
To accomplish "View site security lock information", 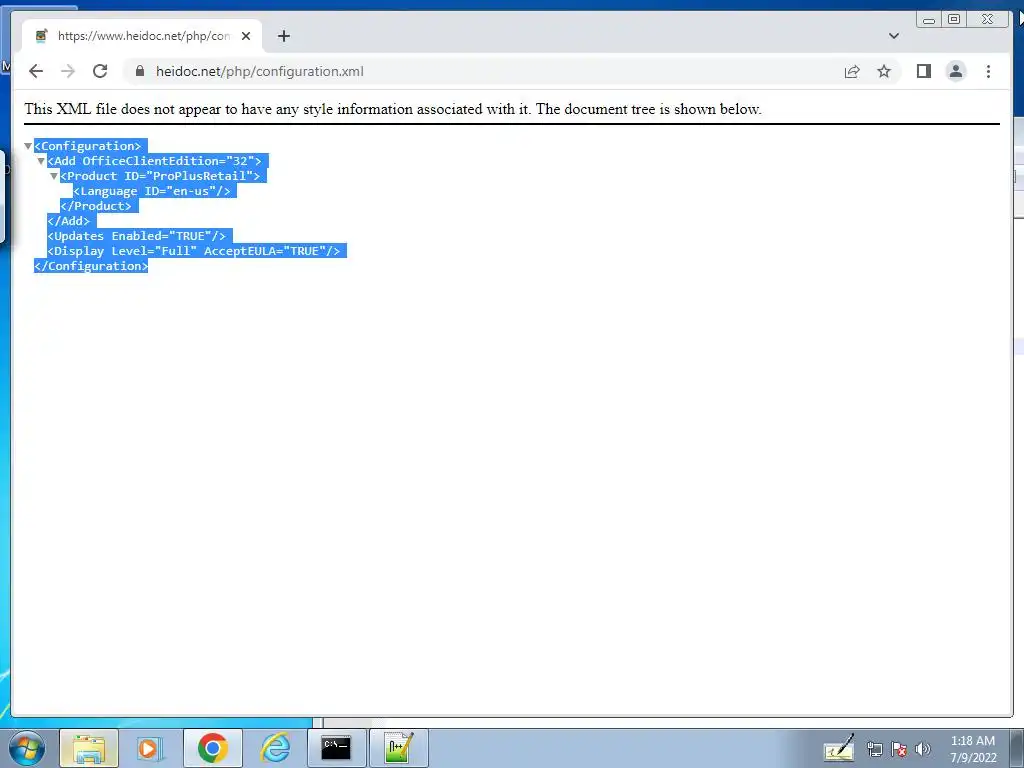I will pyautogui.click(x=140, y=71).
